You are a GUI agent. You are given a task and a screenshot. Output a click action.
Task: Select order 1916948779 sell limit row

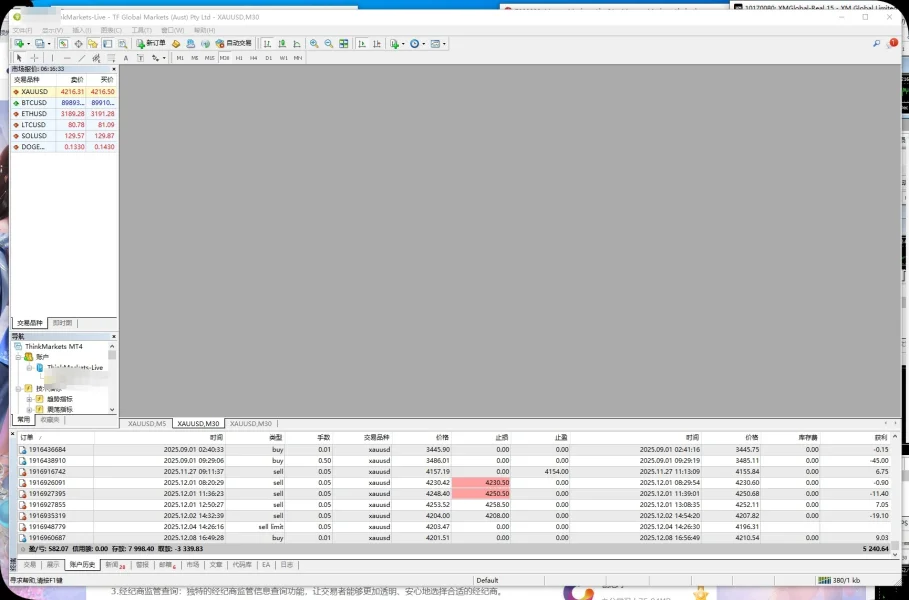(x=455, y=527)
